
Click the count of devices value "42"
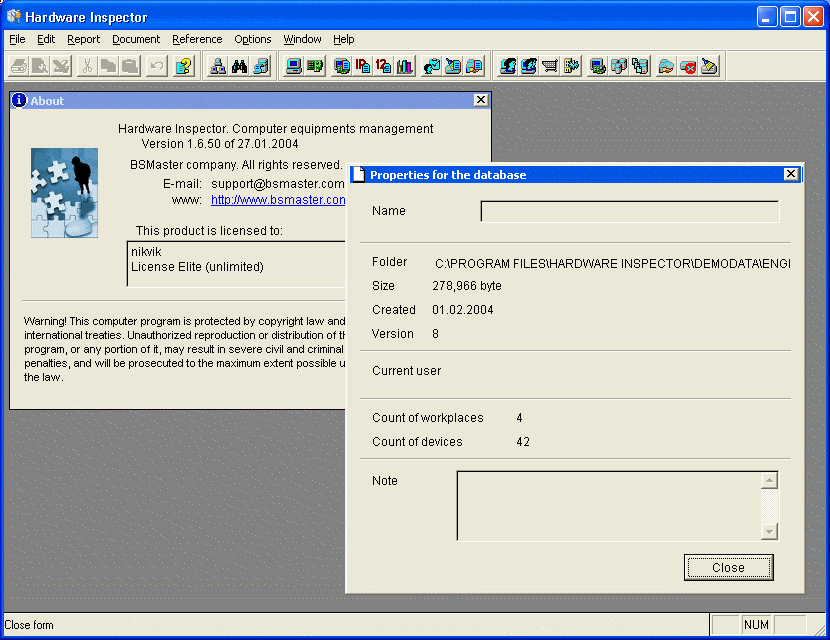523,441
